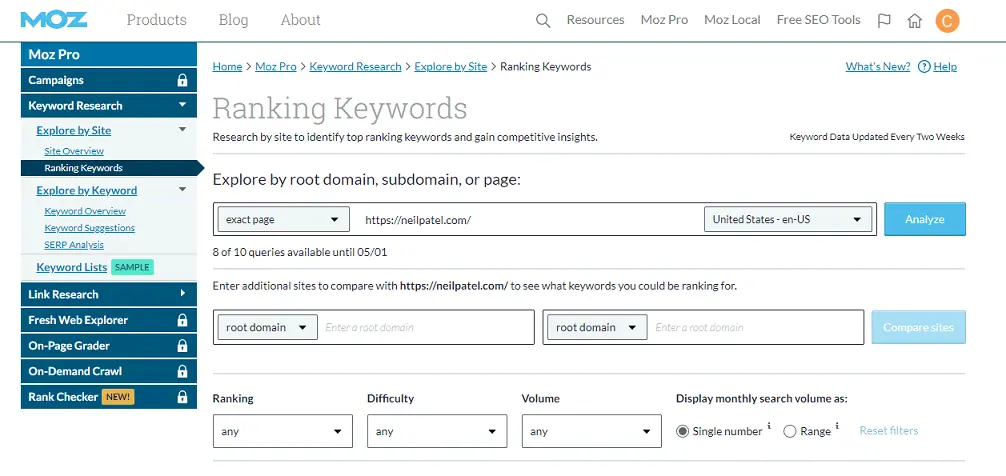
Task: Open United States - en-US locale dropdown
Action: [788, 219]
